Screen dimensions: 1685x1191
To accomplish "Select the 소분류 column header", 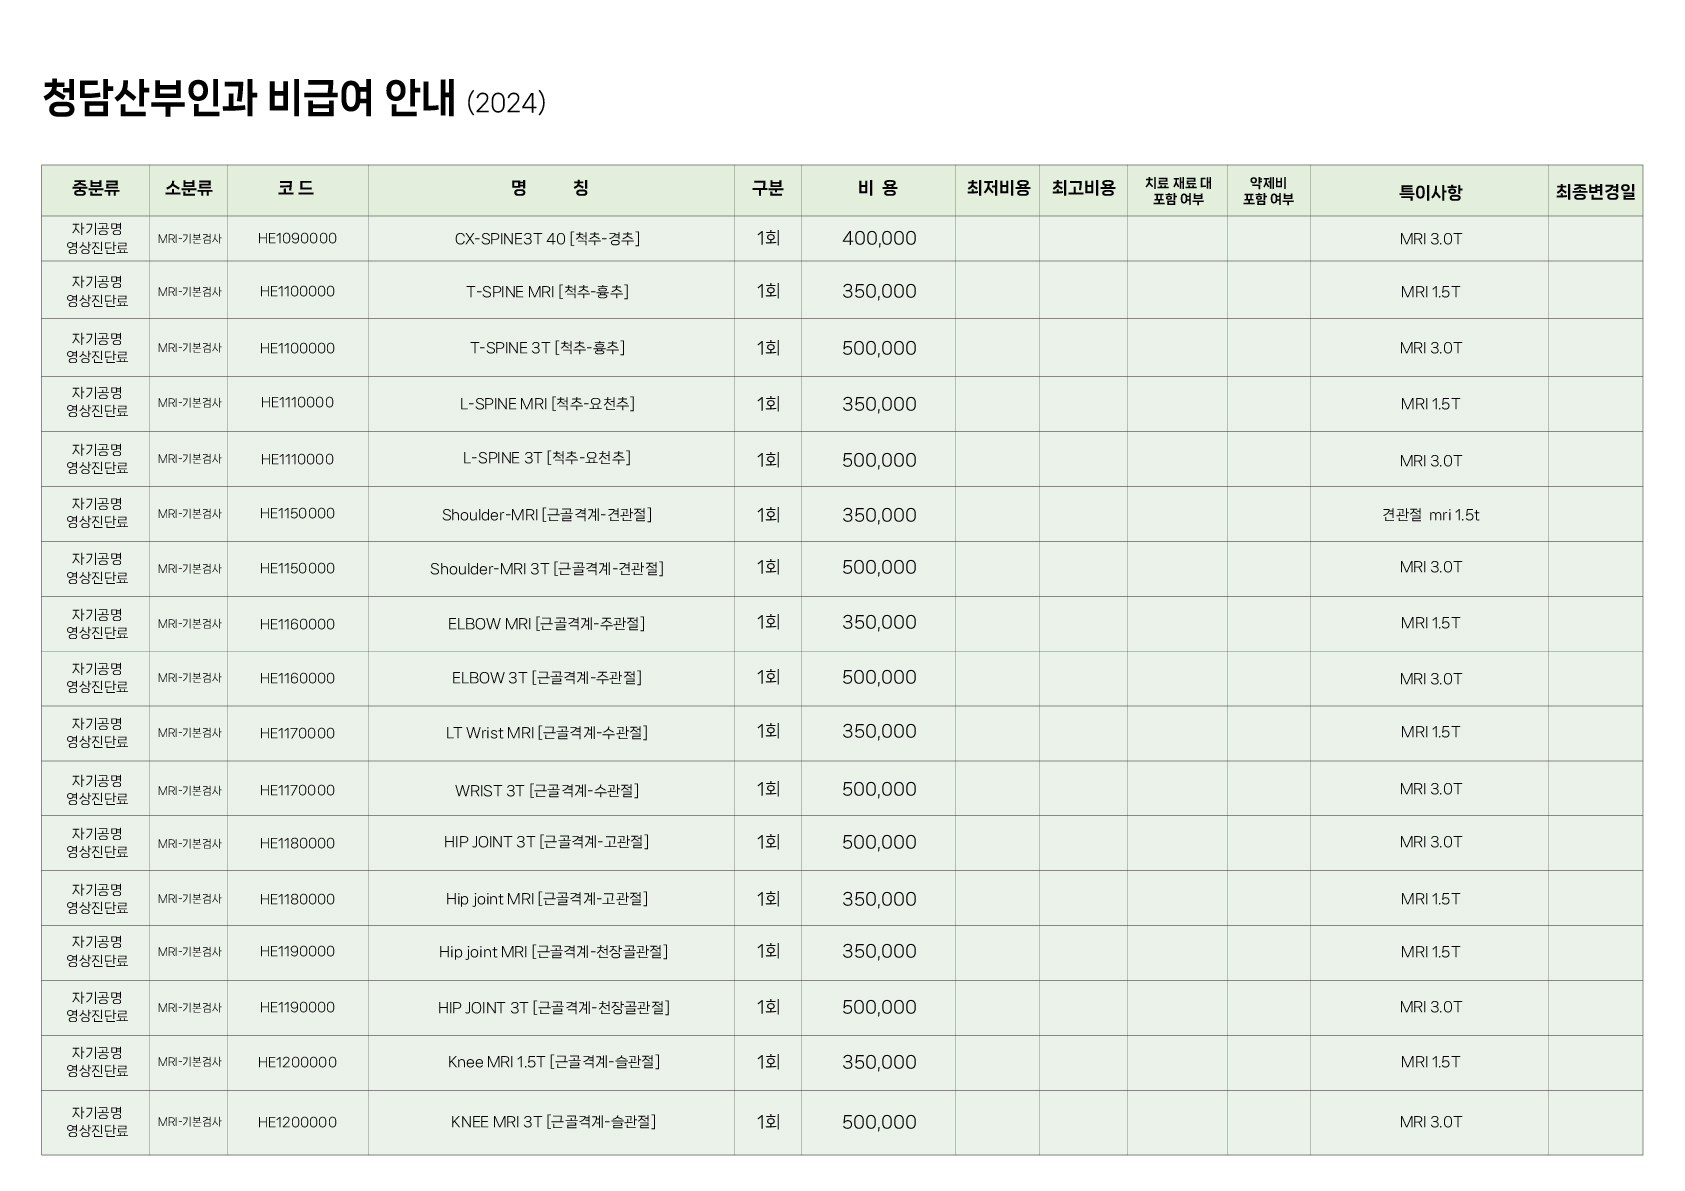I will [188, 189].
